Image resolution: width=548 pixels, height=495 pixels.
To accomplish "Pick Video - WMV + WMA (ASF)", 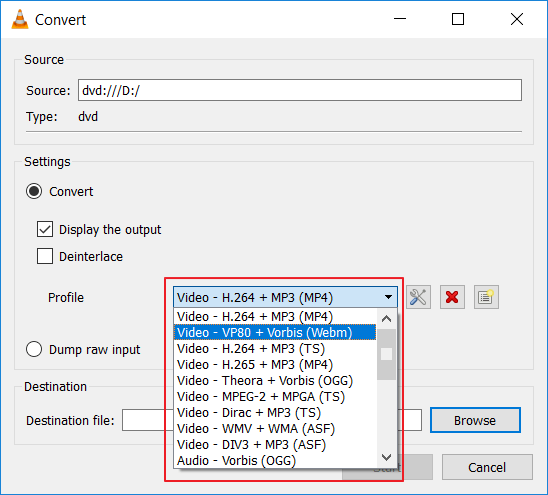I will 275,429.
